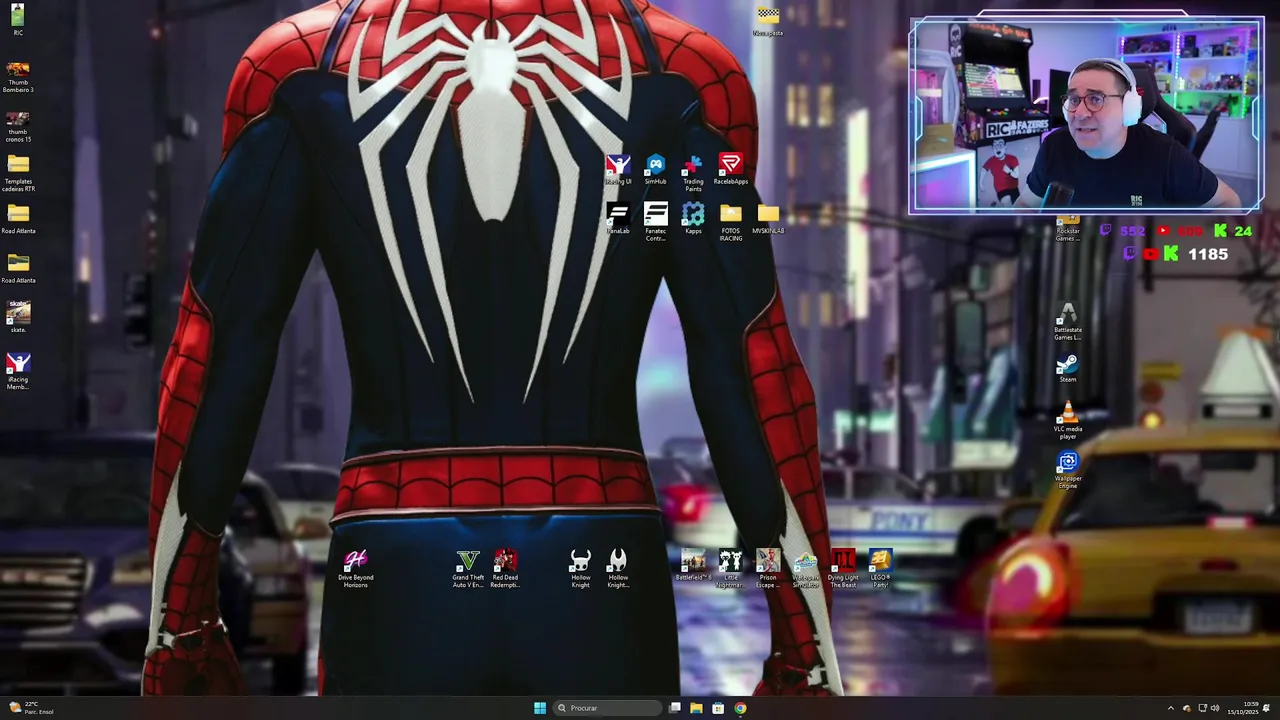This screenshot has height=720, width=1280.
Task: Open the Fanatec Control Panel shortcut
Action: tap(655, 222)
